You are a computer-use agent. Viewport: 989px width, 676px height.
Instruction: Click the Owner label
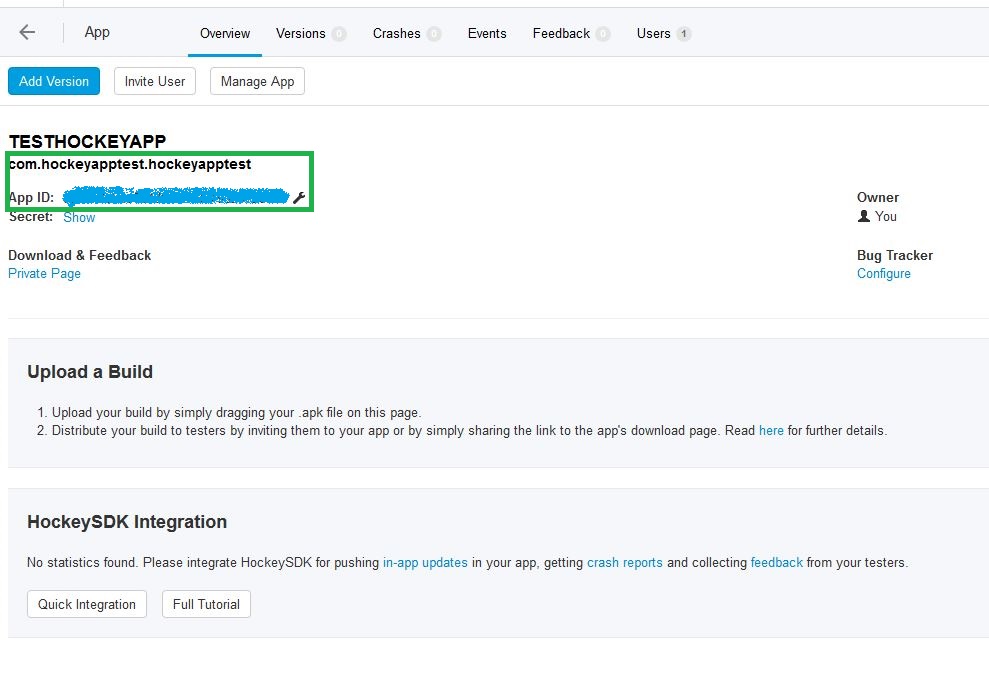coord(877,197)
